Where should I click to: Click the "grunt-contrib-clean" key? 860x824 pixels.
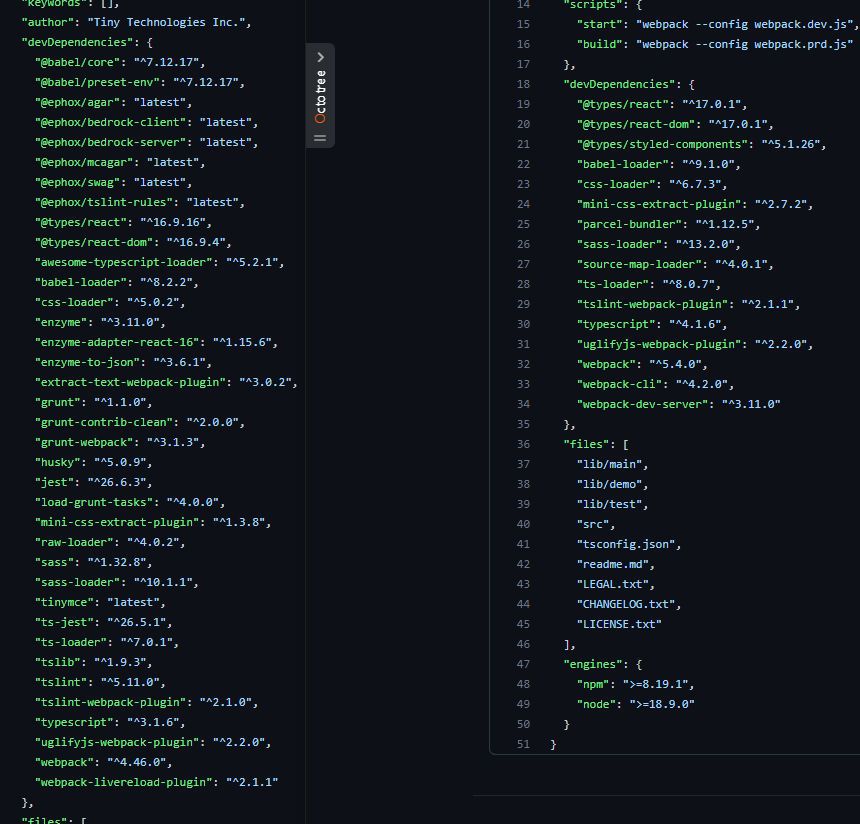coord(104,422)
